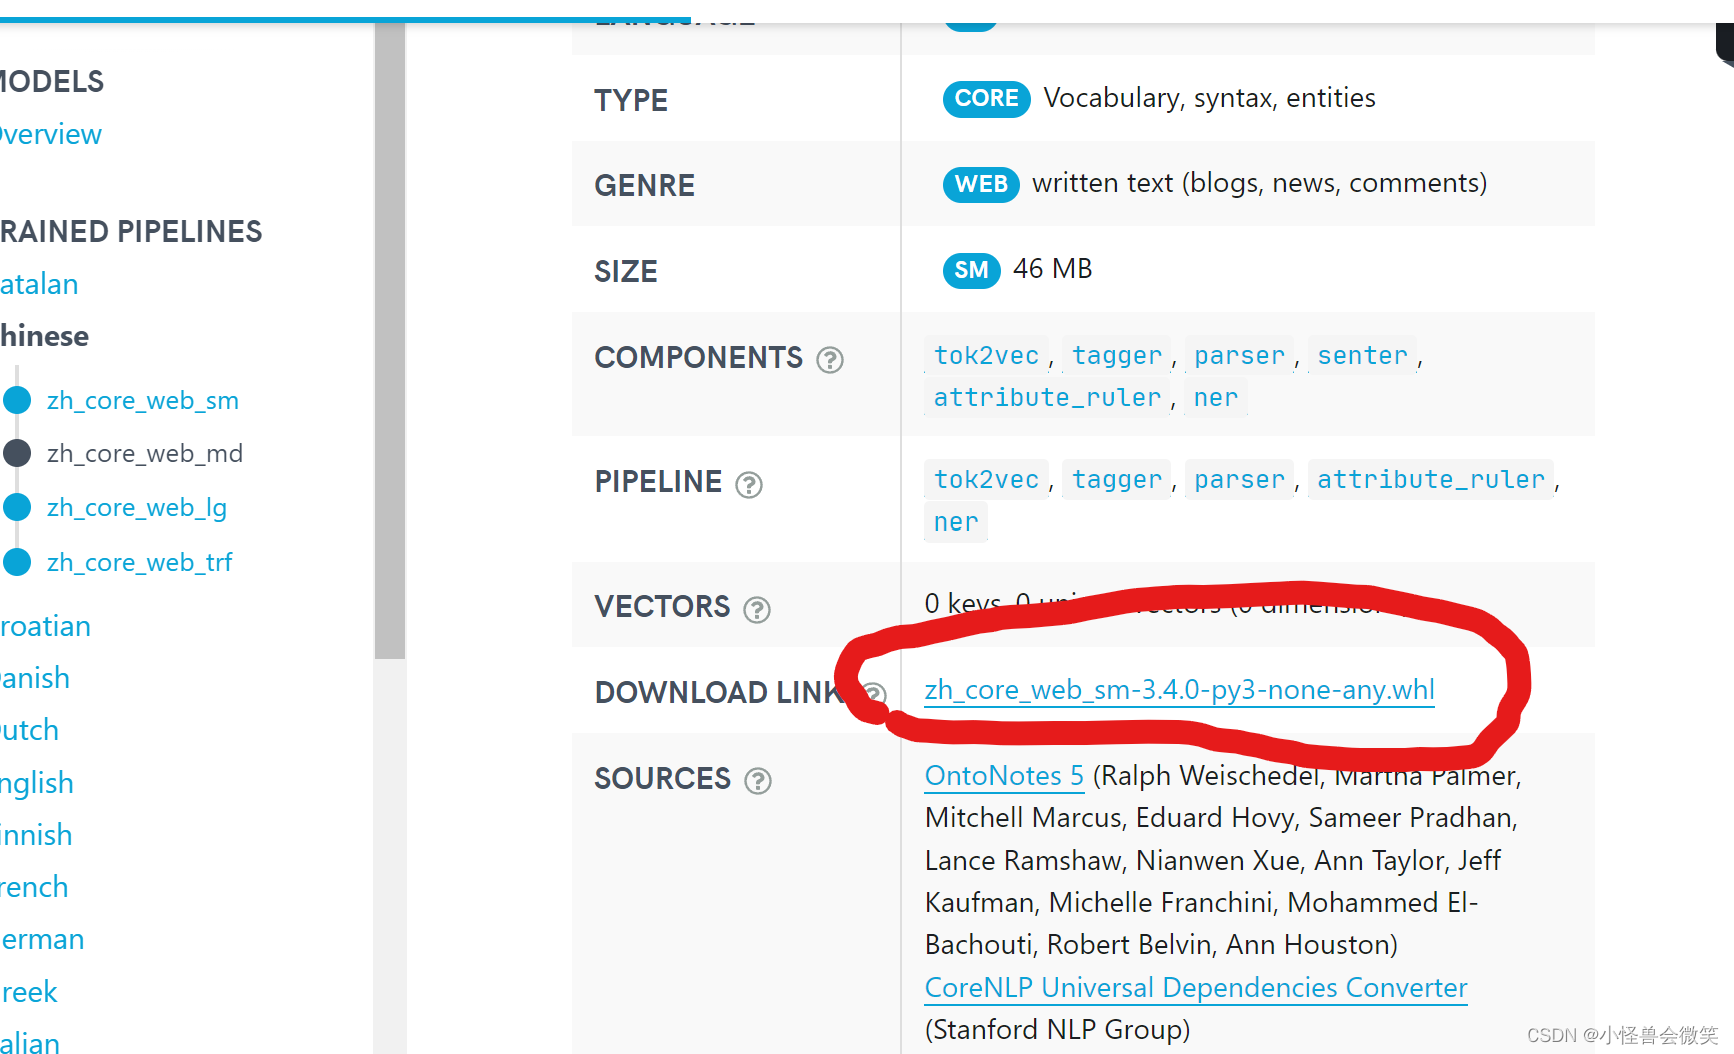Click the 46 MB size value
The image size is (1734, 1054).
[1053, 269]
